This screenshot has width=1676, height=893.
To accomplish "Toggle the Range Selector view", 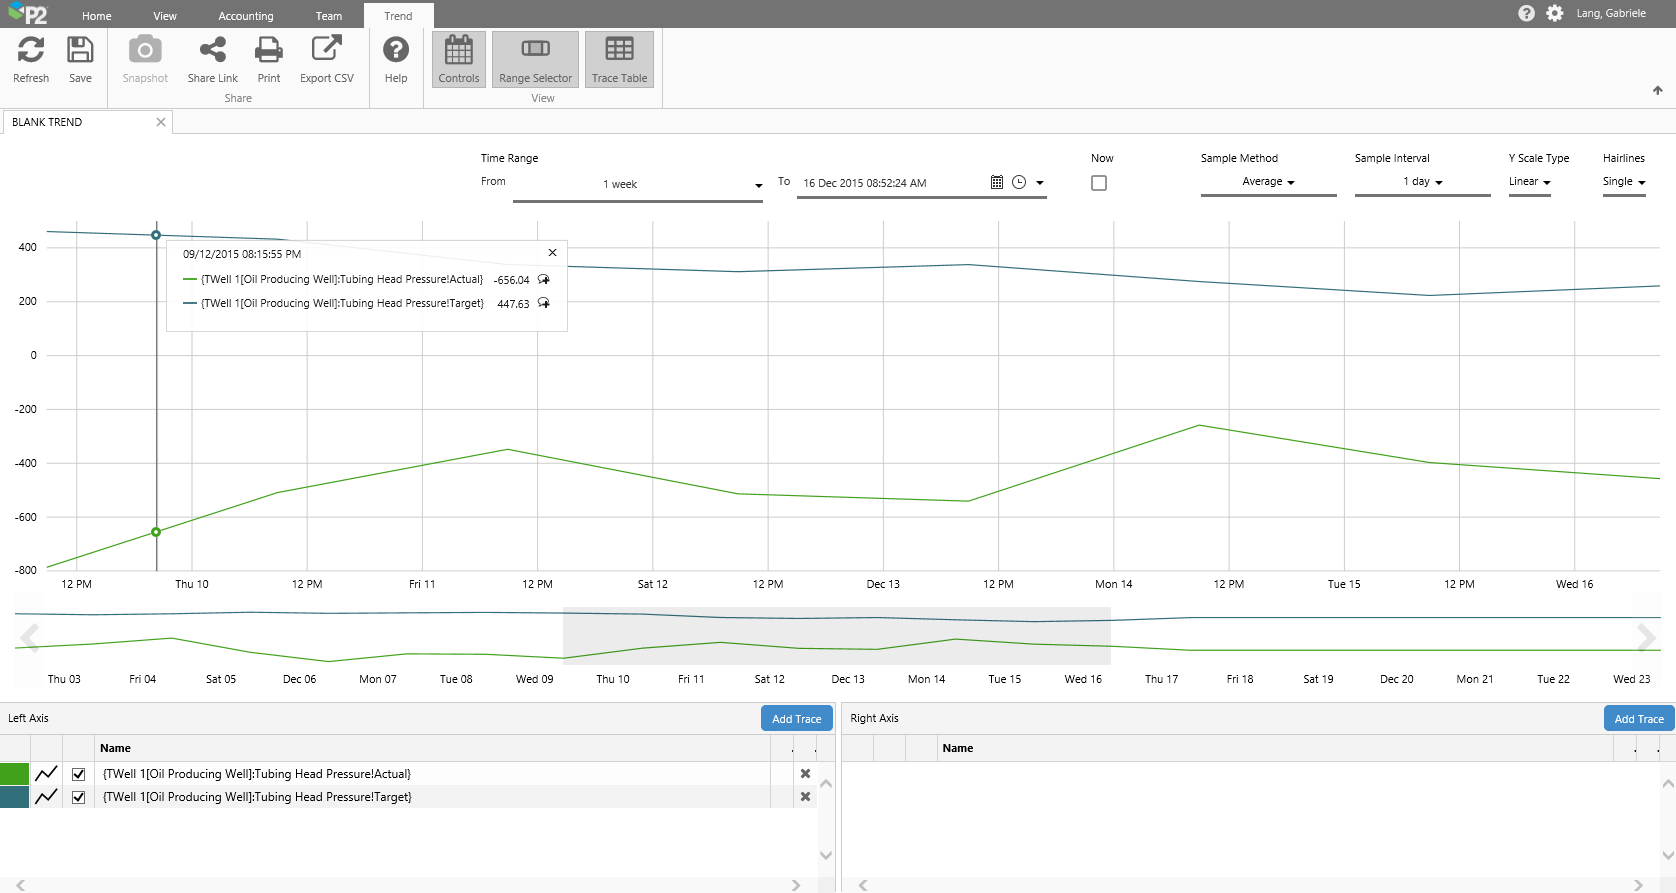I will point(535,59).
